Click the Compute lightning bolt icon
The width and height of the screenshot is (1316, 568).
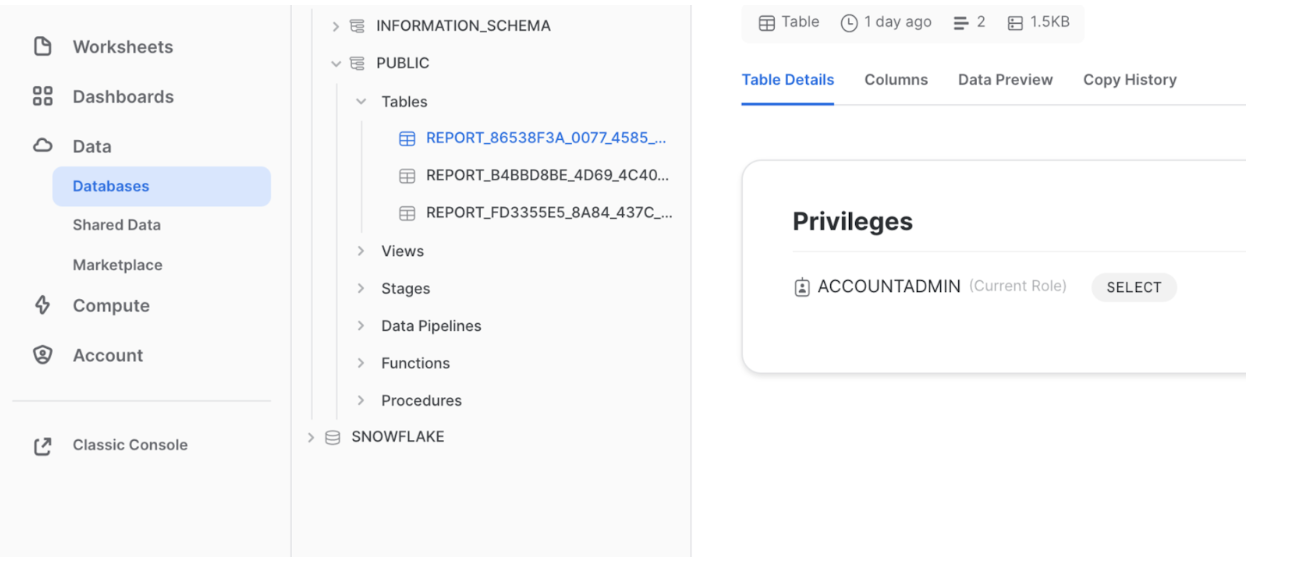coord(42,305)
